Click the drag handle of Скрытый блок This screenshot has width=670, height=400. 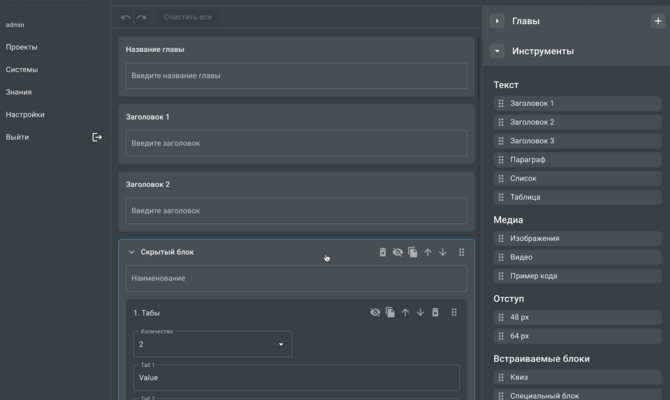tap(461, 252)
